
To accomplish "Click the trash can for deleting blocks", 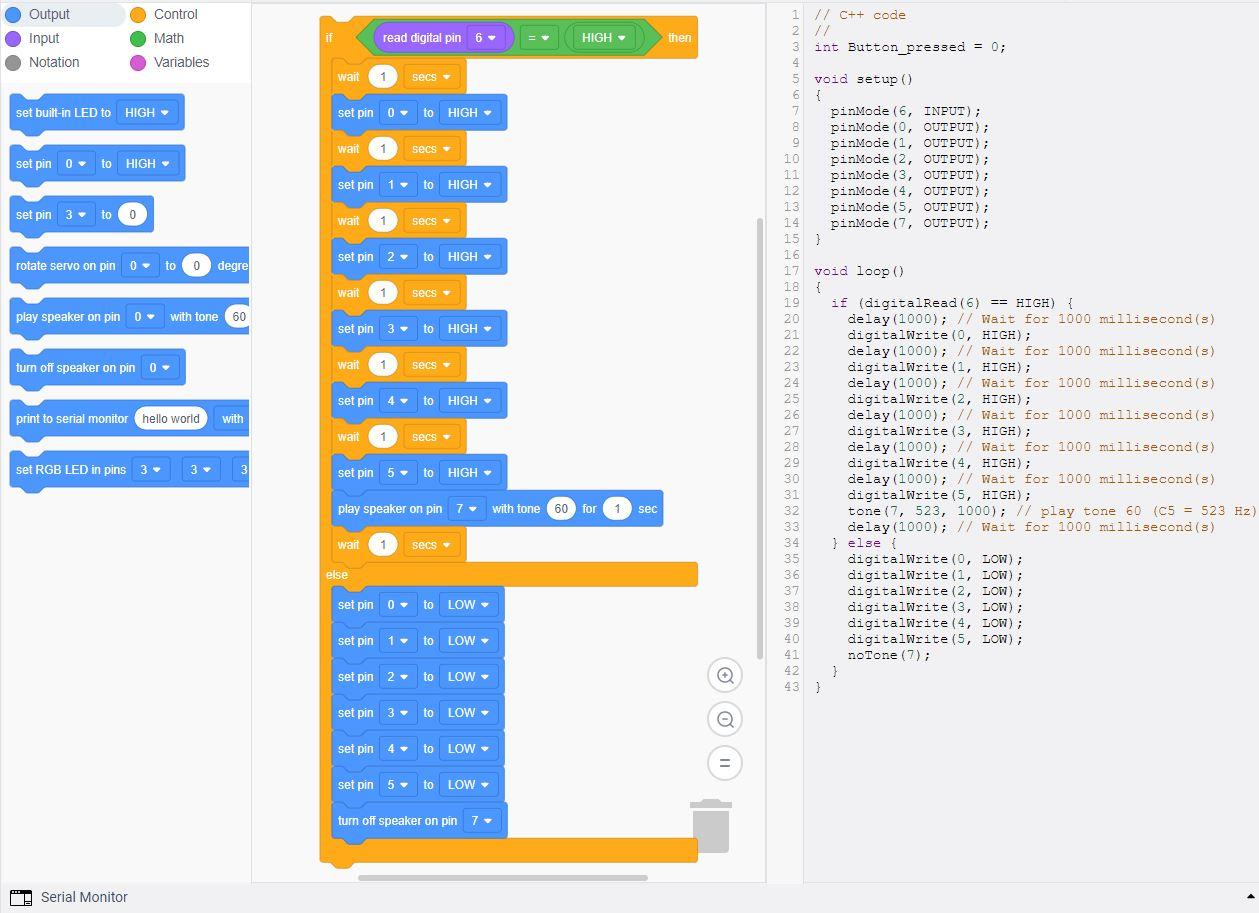I will [712, 825].
